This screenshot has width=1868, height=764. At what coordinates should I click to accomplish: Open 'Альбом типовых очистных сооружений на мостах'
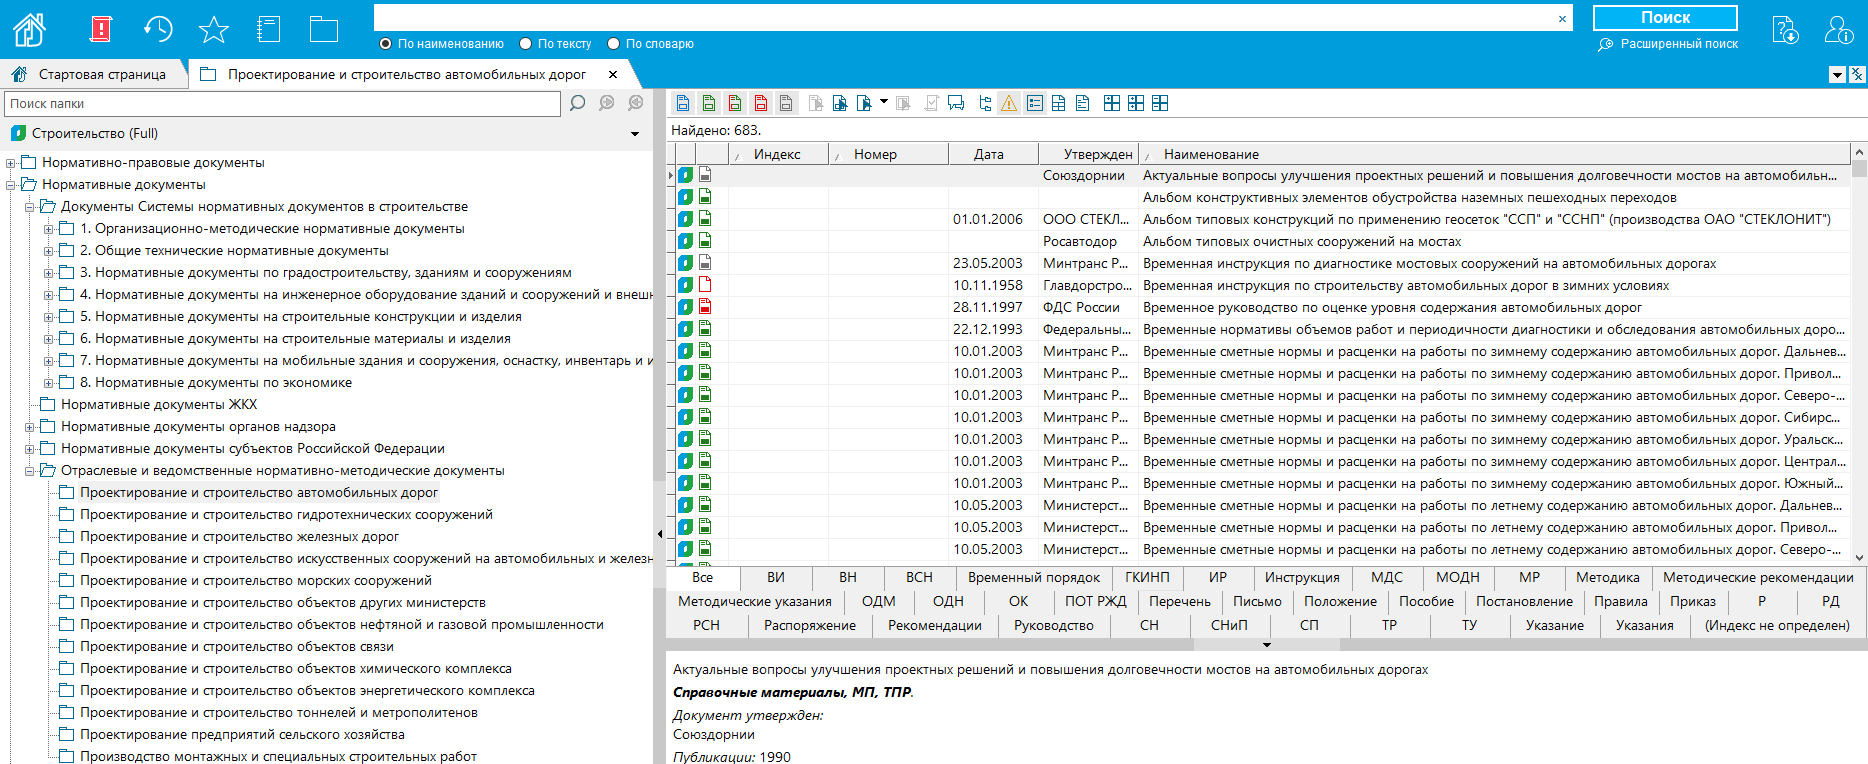pyautogui.click(x=1301, y=241)
